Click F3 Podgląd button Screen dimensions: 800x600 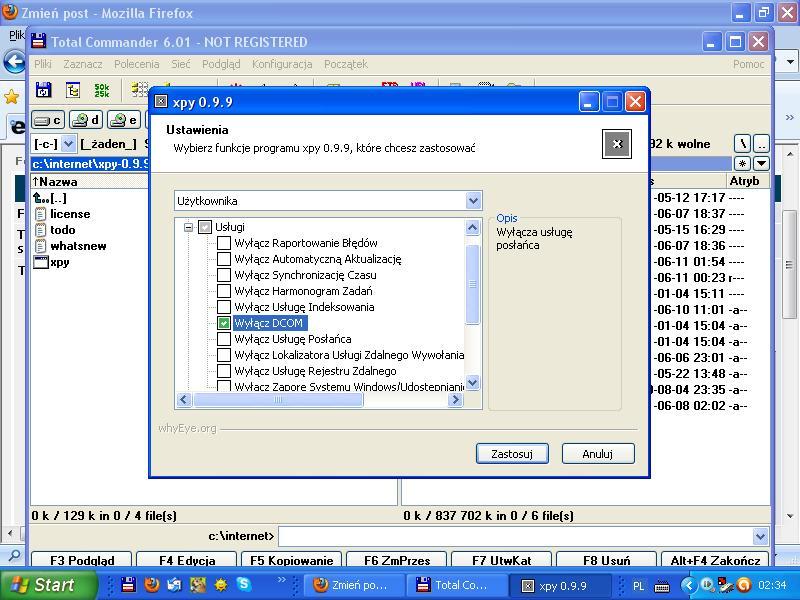point(82,560)
